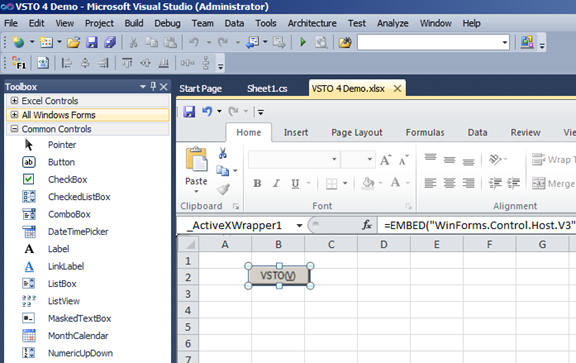The width and height of the screenshot is (576, 363).
Task: Open the Architecture menu
Action: coord(312,23)
